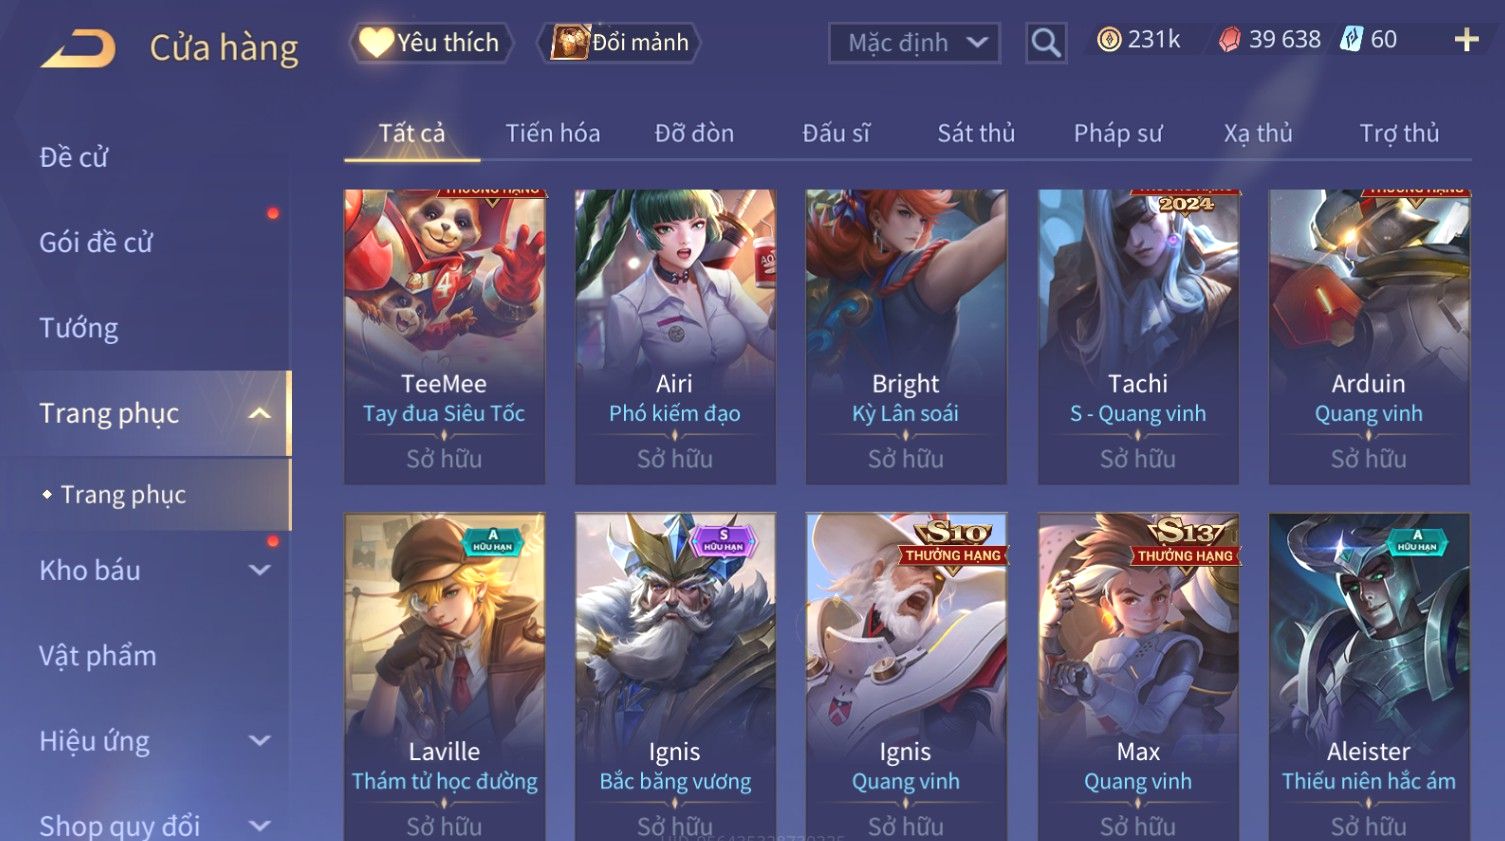The width and height of the screenshot is (1505, 841).
Task: Tap the golden back arrow icon
Action: (78, 48)
